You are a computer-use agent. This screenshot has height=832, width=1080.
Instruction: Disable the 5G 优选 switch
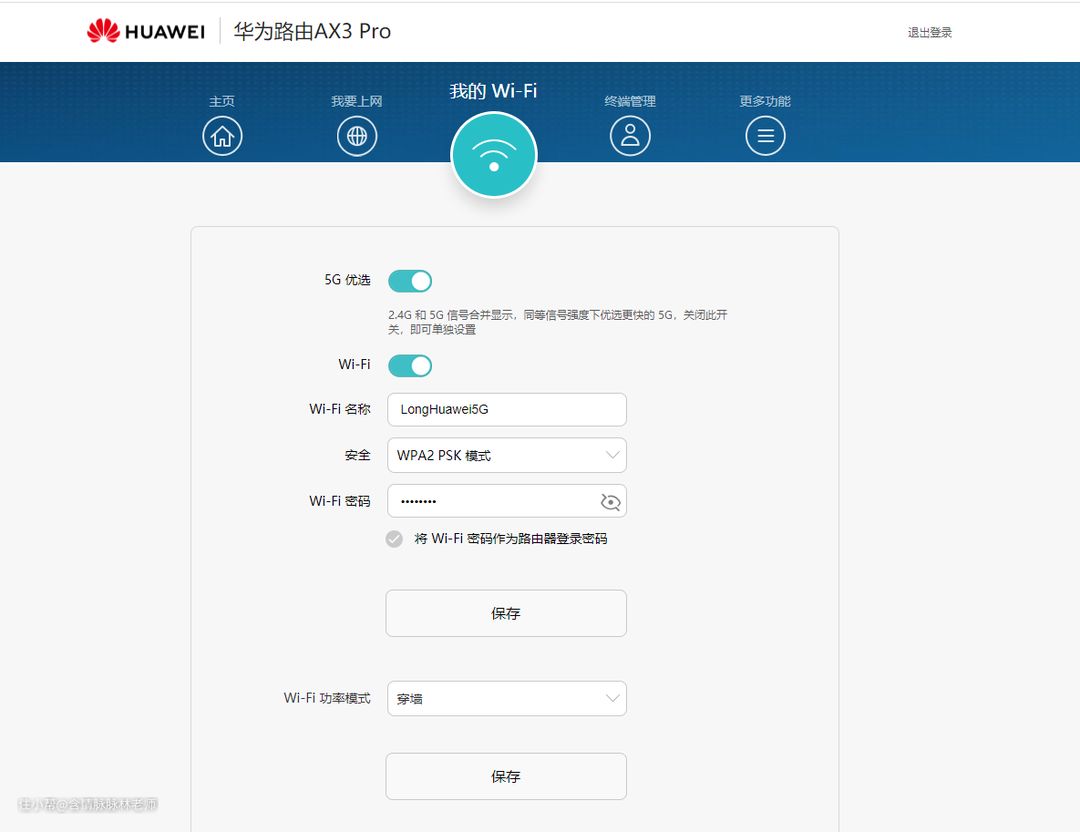click(410, 281)
